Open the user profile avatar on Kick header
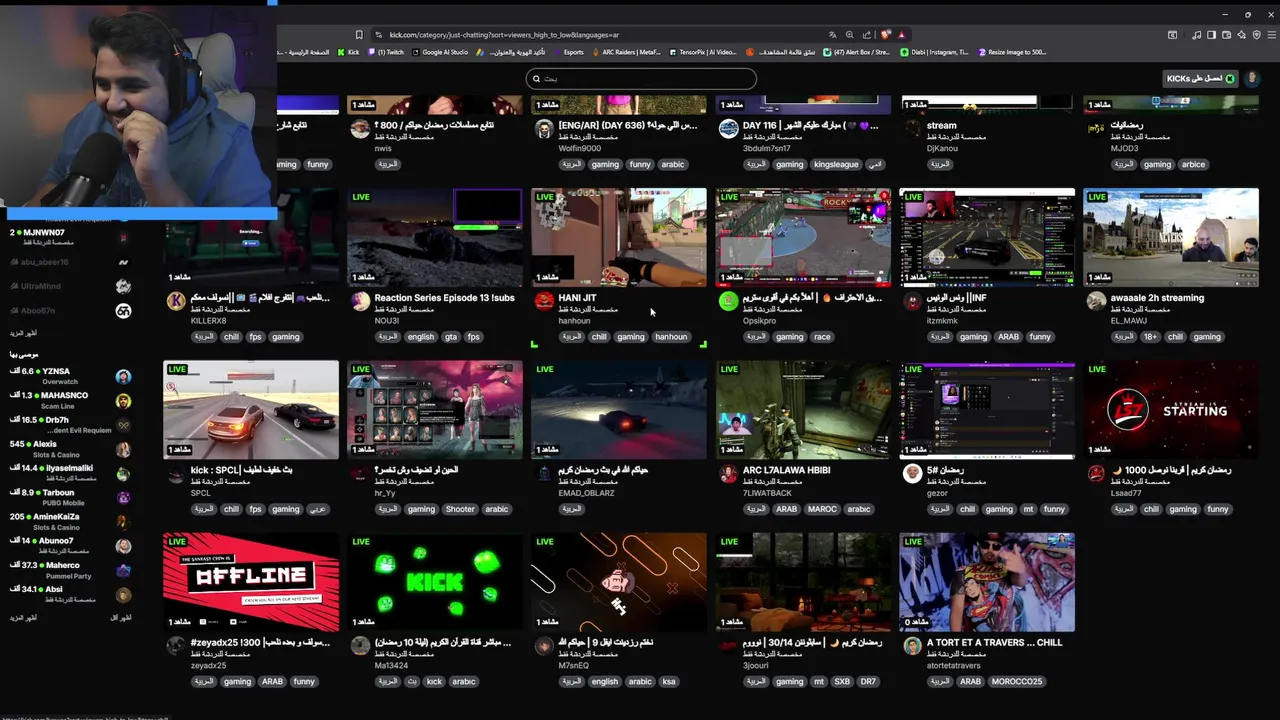The image size is (1280, 720). tap(1251, 78)
